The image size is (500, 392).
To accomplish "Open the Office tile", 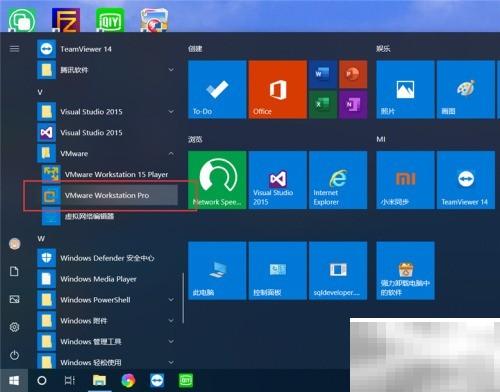I will (x=278, y=89).
